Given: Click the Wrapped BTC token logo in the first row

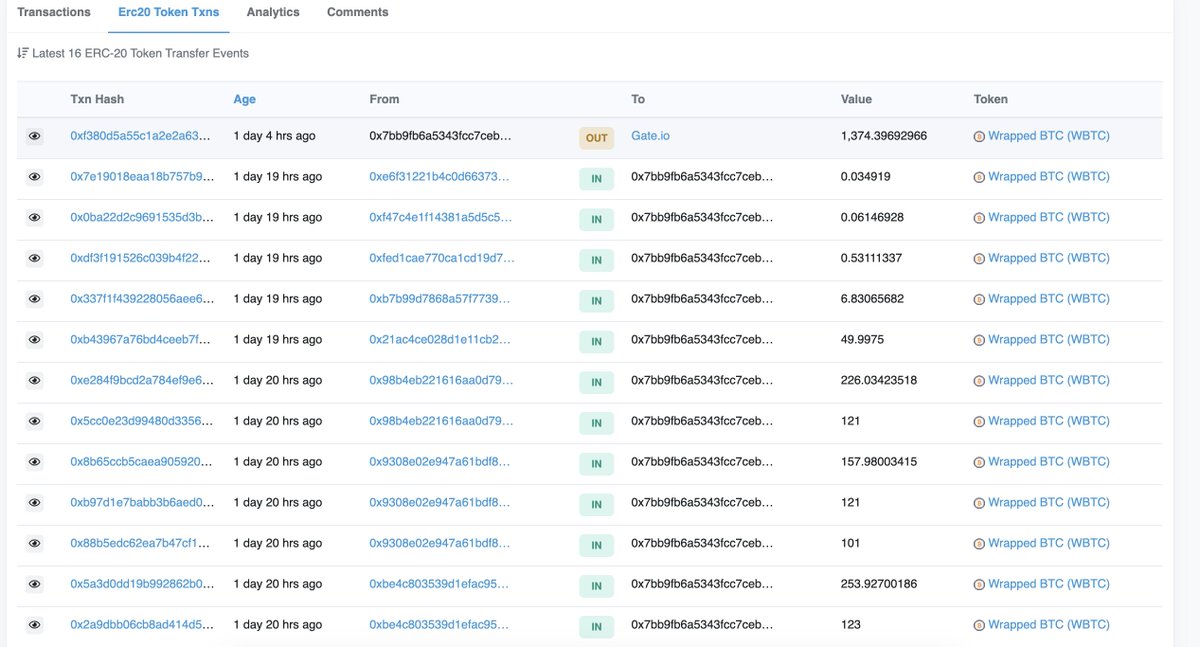Looking at the screenshot, I should tap(978, 135).
